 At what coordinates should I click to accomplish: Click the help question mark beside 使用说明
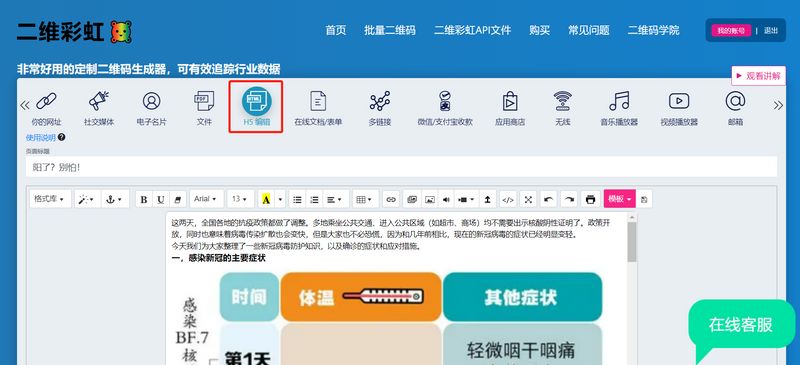click(x=61, y=137)
